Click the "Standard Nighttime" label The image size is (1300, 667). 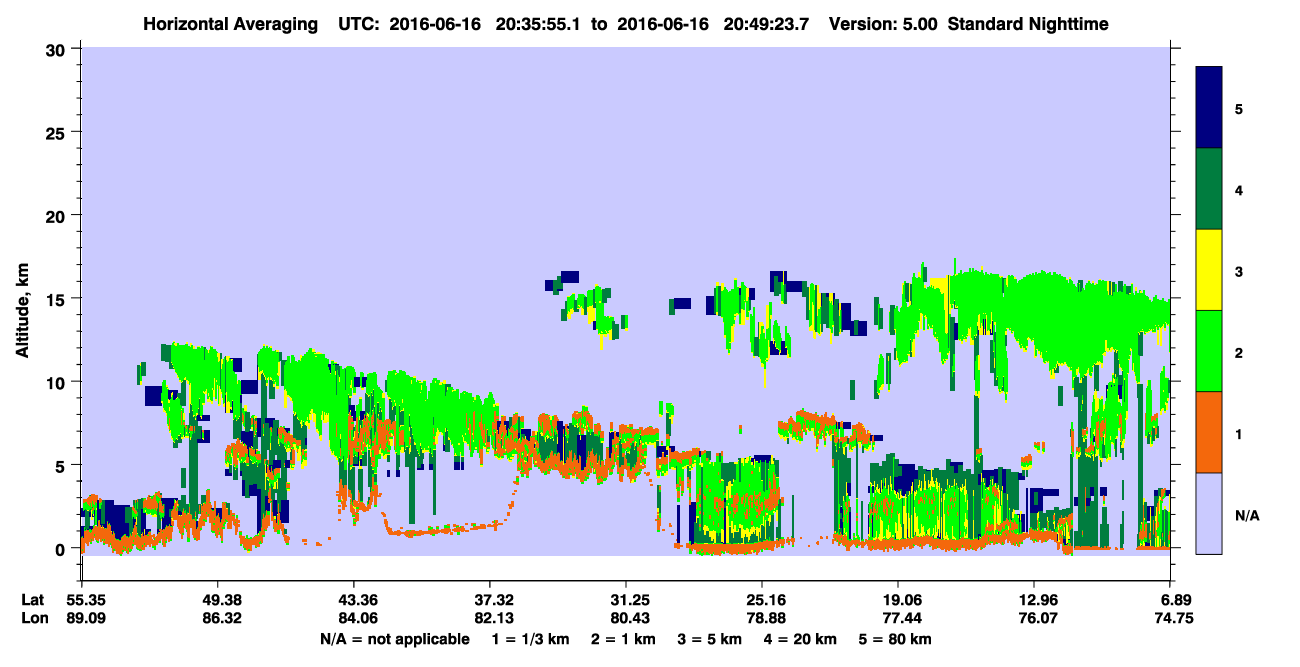tap(1028, 23)
